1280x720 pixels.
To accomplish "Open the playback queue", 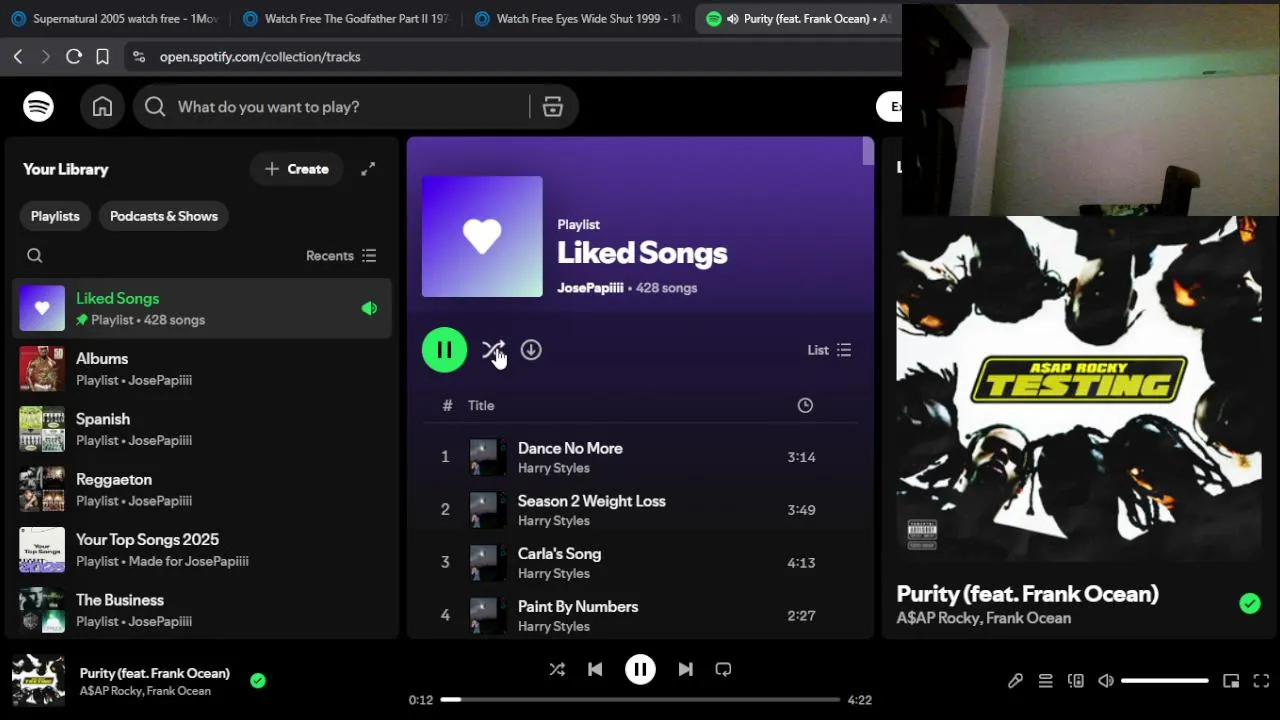I will [1045, 681].
